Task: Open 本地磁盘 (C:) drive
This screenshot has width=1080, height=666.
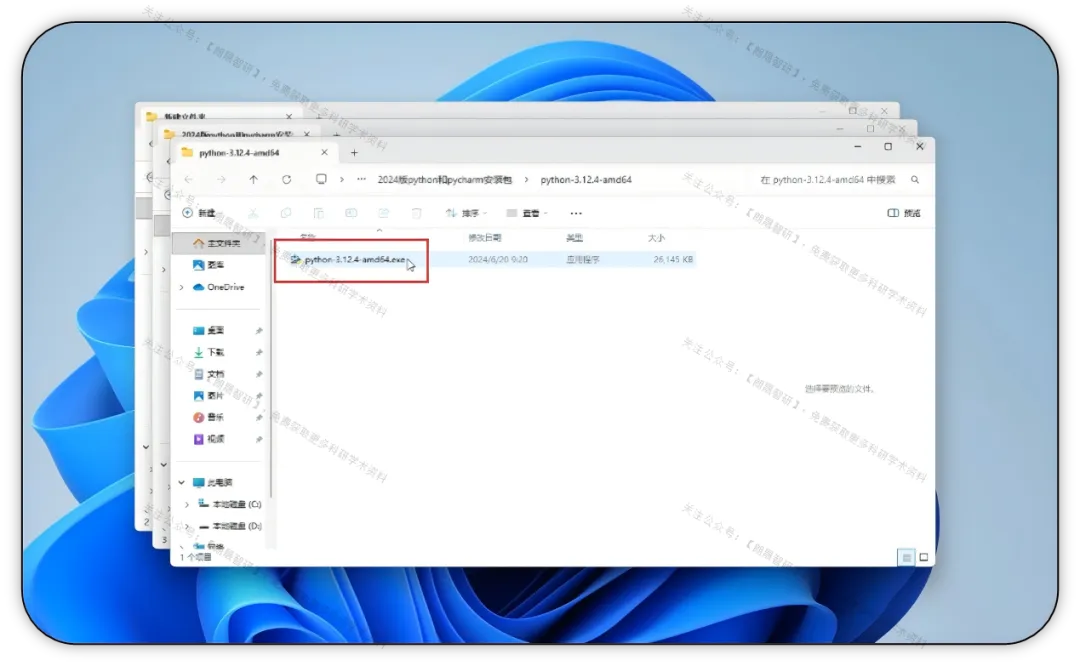Action: coord(230,504)
